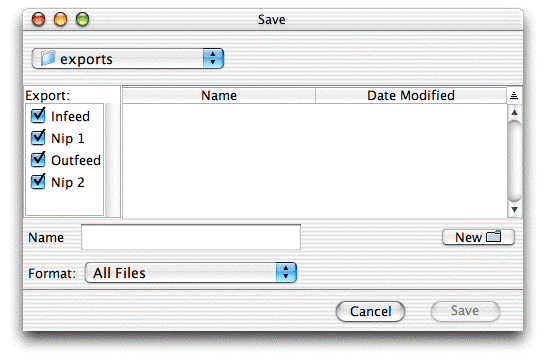Click the Format popup arrow stepper

(286, 273)
